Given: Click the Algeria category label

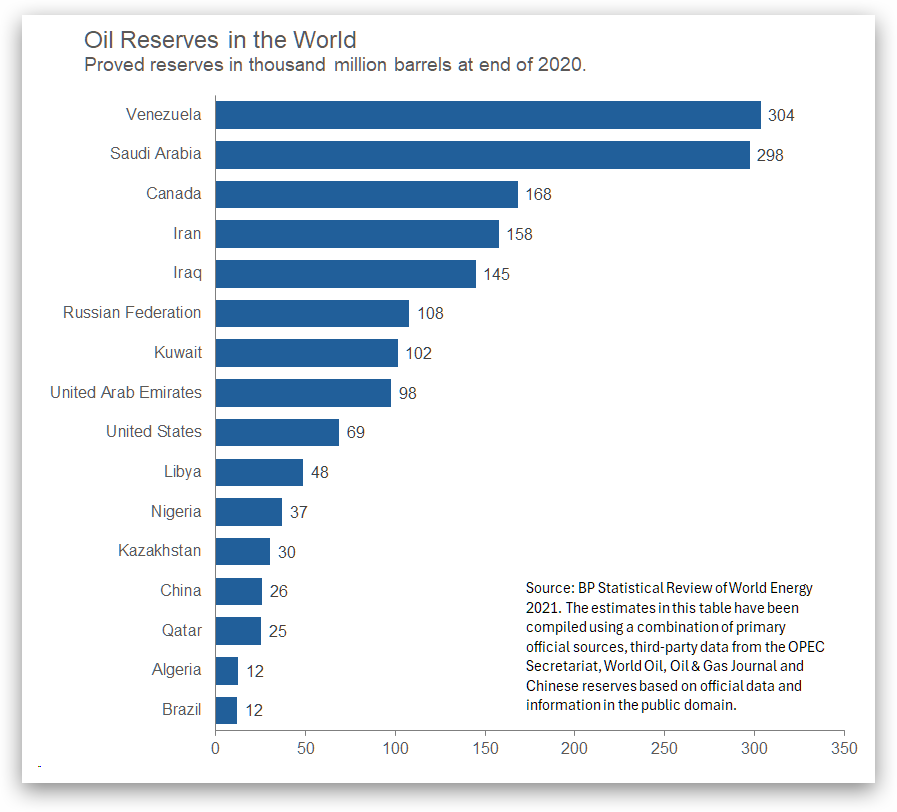Looking at the screenshot, I should 176,670.
